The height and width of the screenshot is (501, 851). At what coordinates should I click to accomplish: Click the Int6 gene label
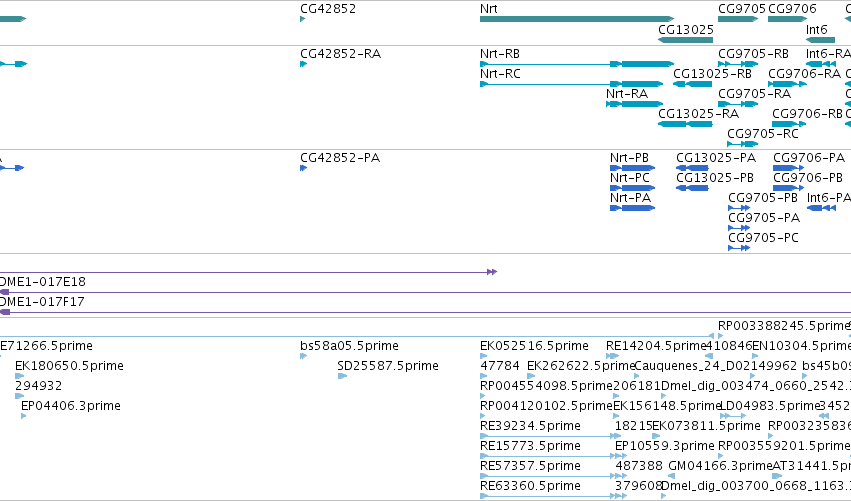(x=816, y=29)
